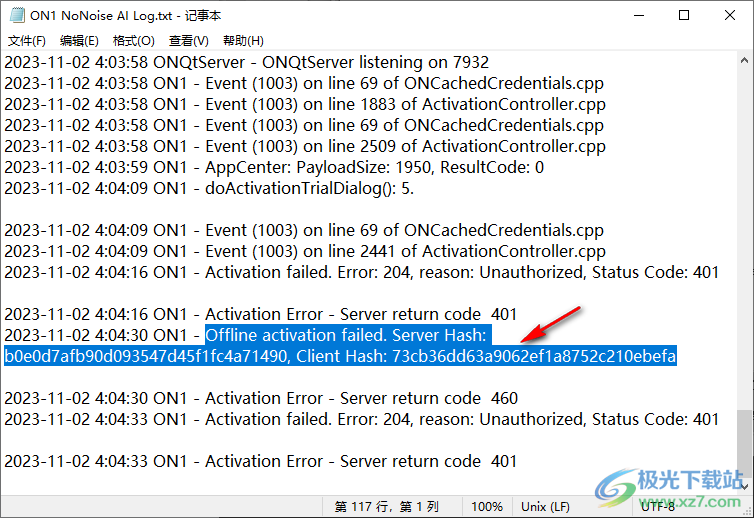The image size is (754, 518).
Task: Open the 格式(O) menu
Action: coord(133,41)
